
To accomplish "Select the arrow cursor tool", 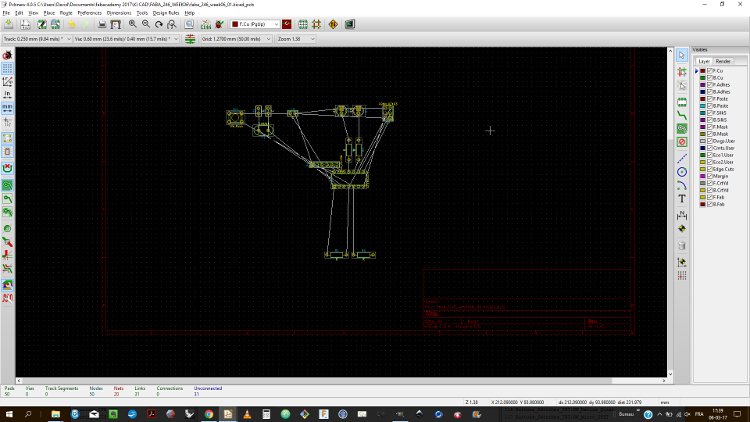I will 682,56.
